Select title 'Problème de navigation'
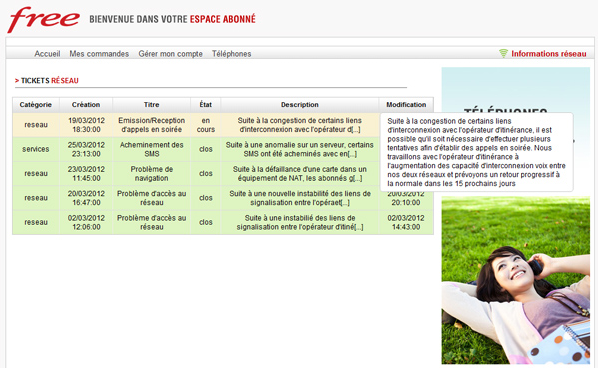Screen dimensions: 598x368 point(151,174)
